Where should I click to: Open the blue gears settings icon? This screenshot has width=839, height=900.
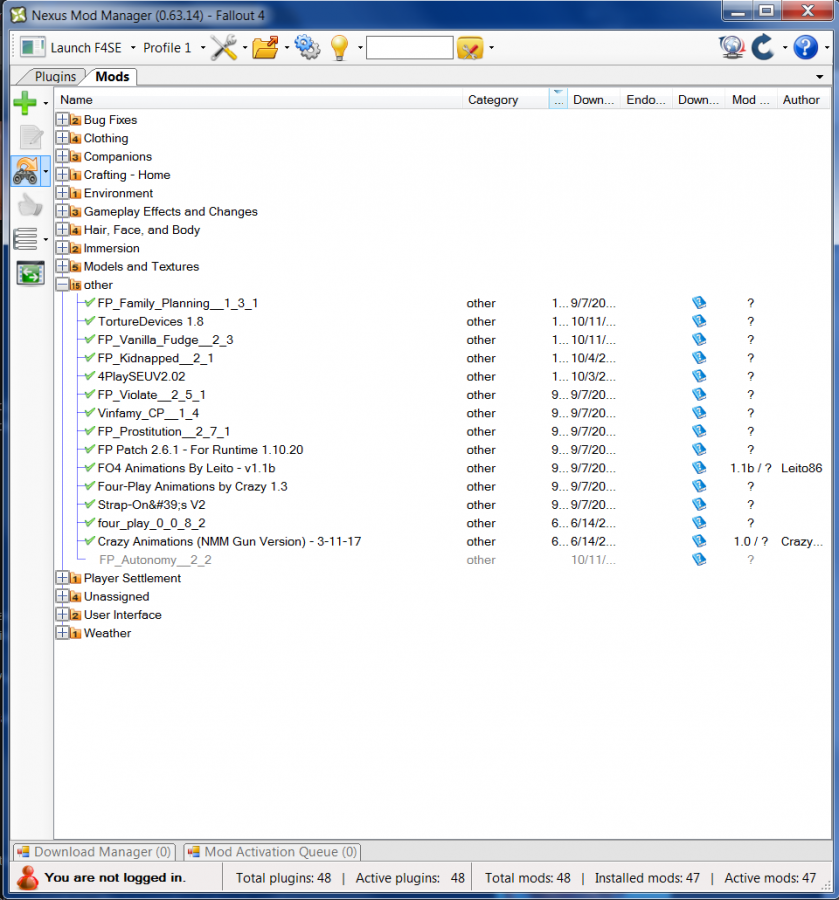(307, 48)
